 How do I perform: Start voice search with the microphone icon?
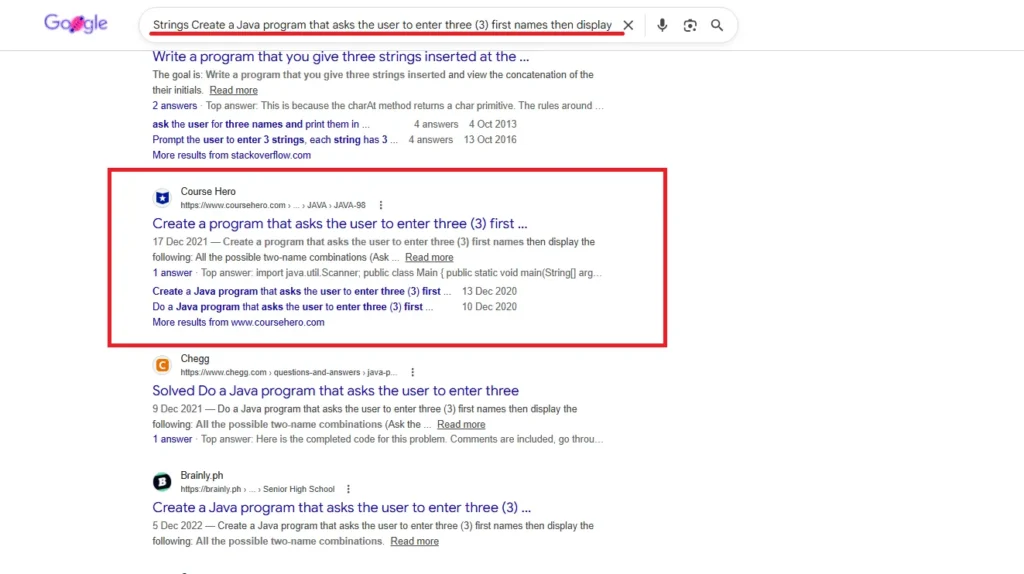662,25
